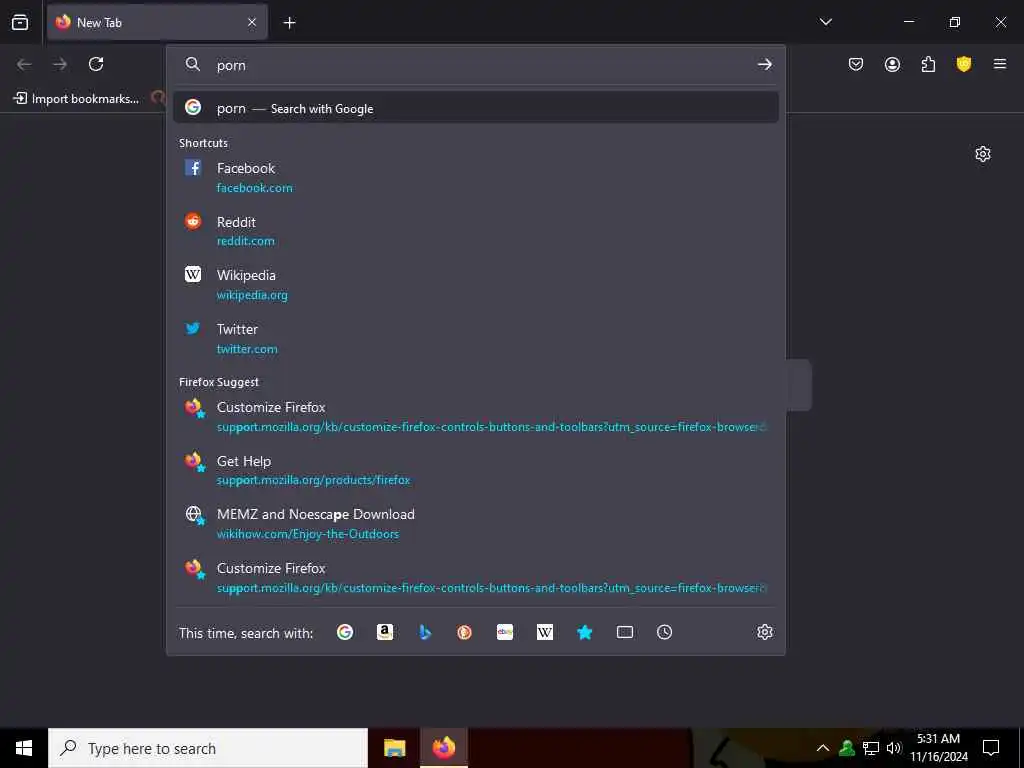1024x768 pixels.
Task: Reload the current page
Action: [x=96, y=64]
